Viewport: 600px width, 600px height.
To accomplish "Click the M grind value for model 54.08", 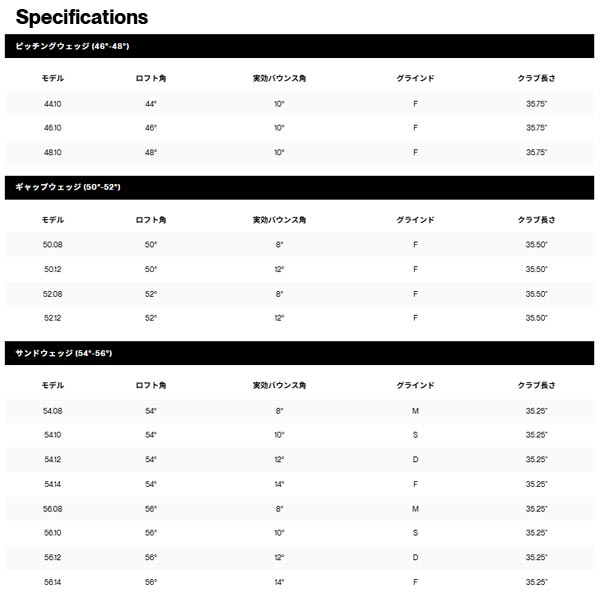I will [x=414, y=411].
